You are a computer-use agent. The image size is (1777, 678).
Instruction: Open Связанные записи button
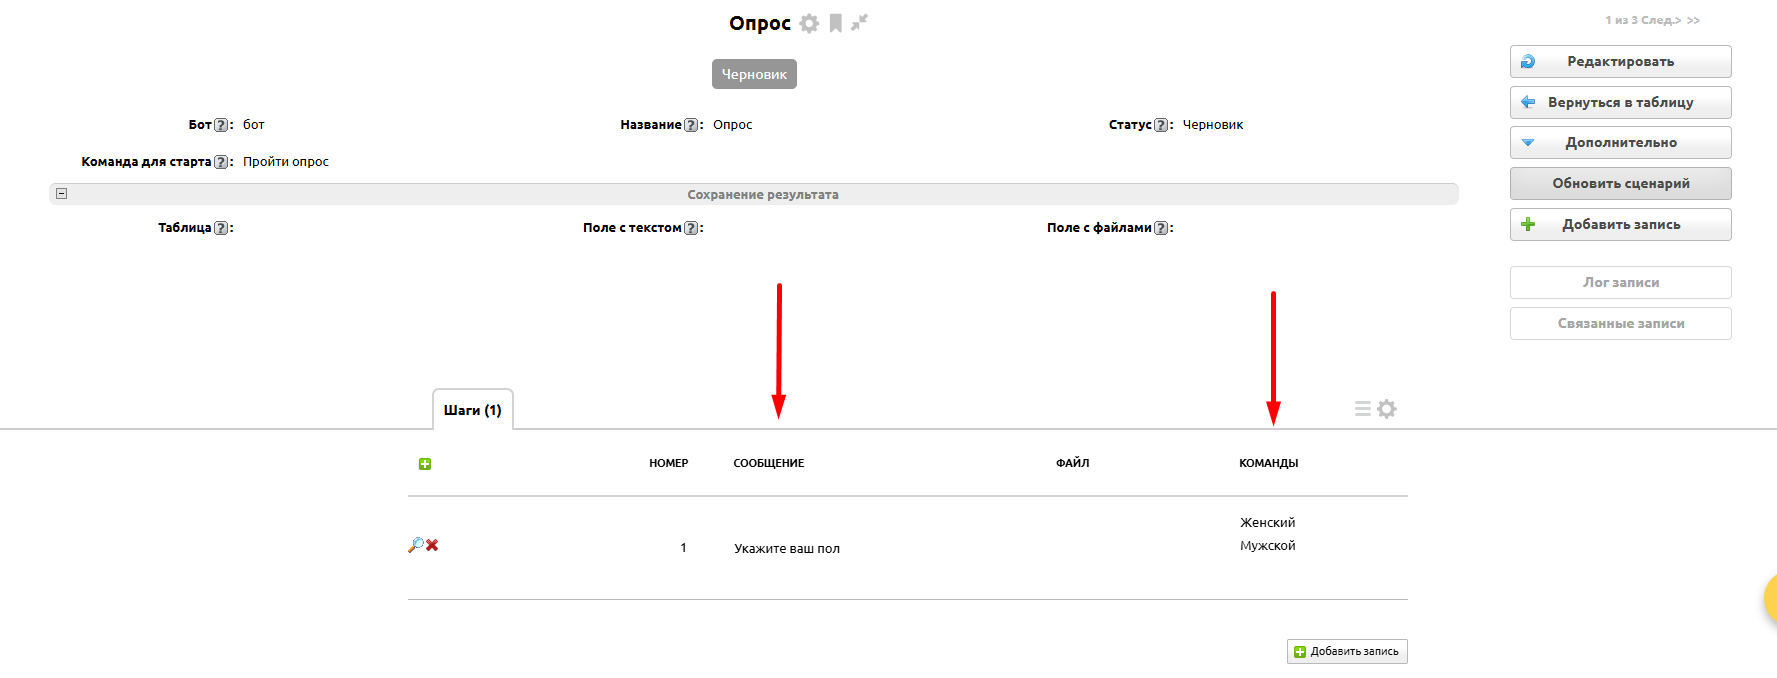point(1620,324)
